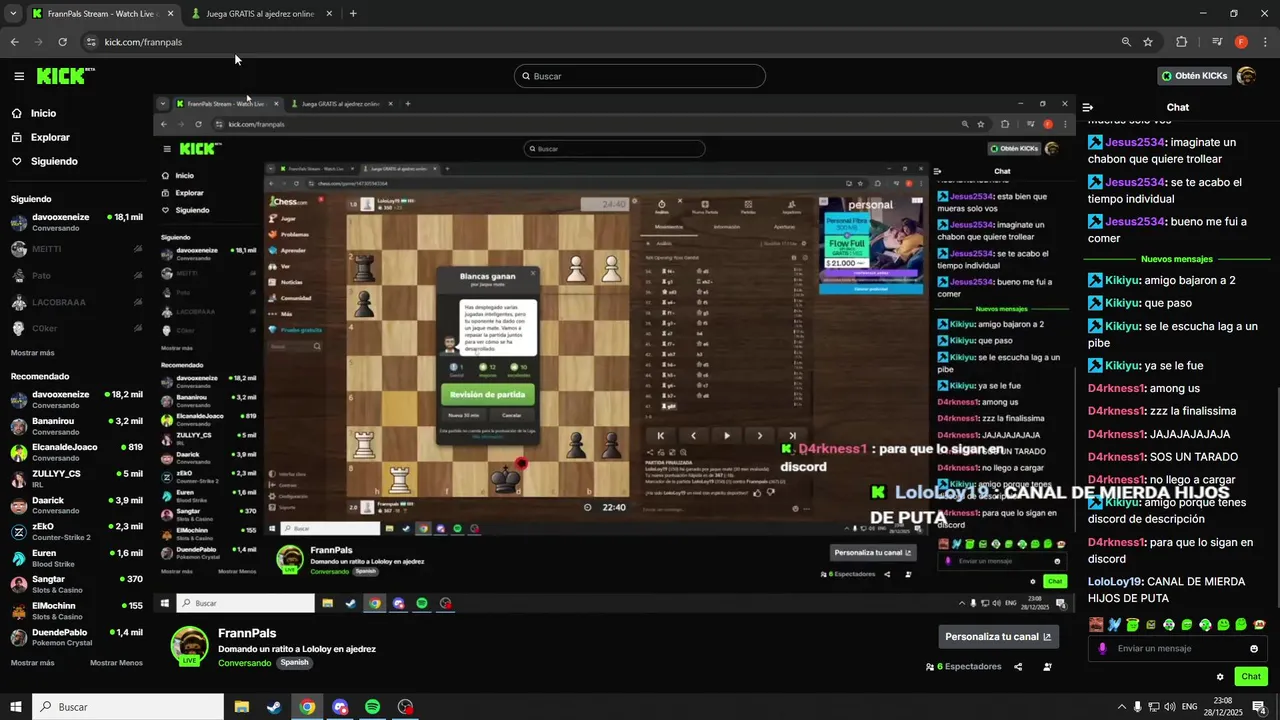Click the Spanish language tag

pos(294,662)
